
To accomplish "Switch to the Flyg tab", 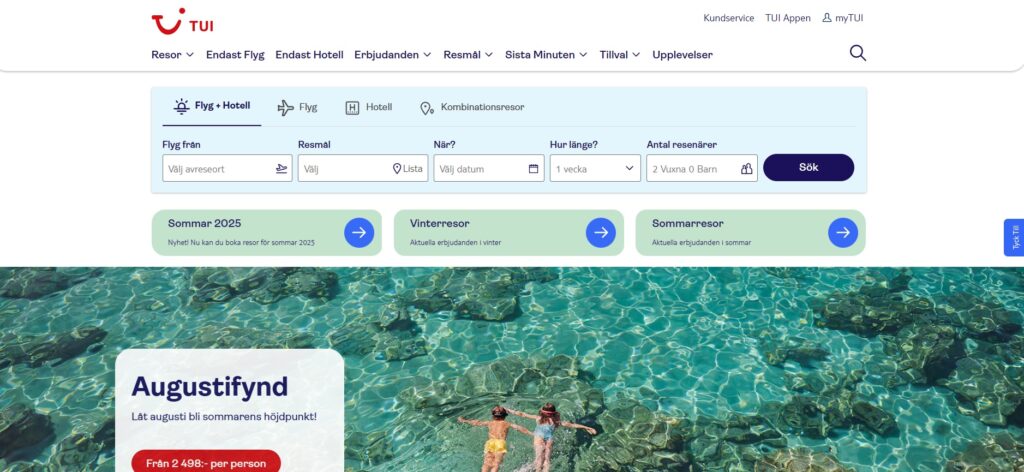I will [297, 107].
